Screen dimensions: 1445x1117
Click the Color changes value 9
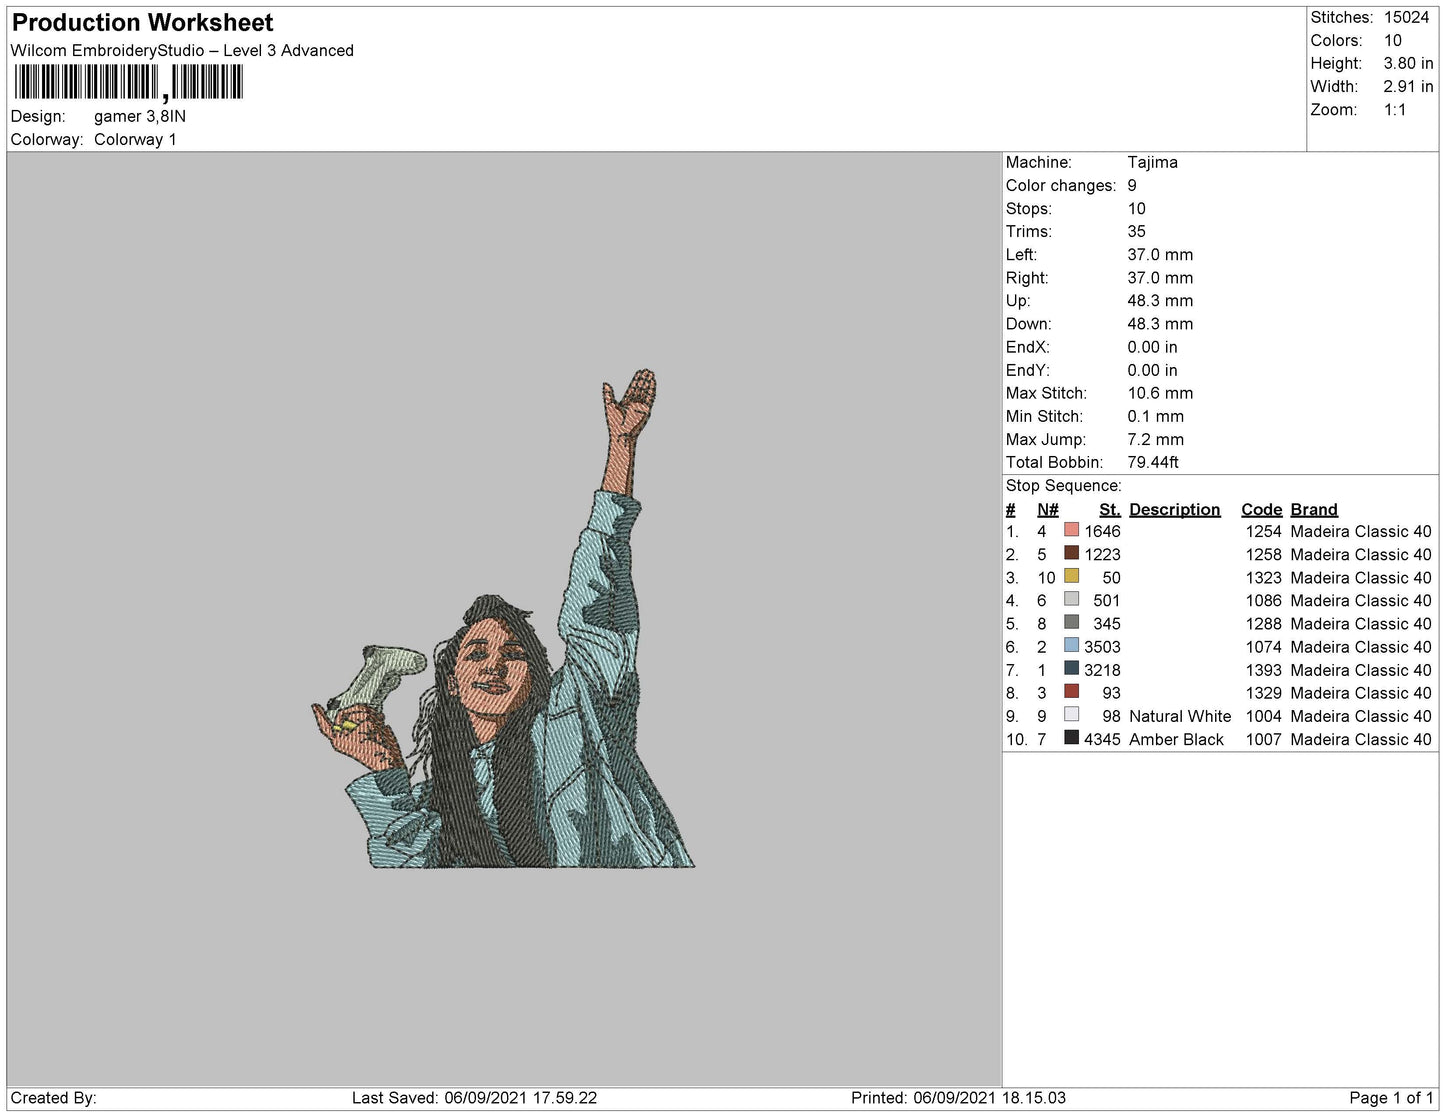pyautogui.click(x=1132, y=185)
